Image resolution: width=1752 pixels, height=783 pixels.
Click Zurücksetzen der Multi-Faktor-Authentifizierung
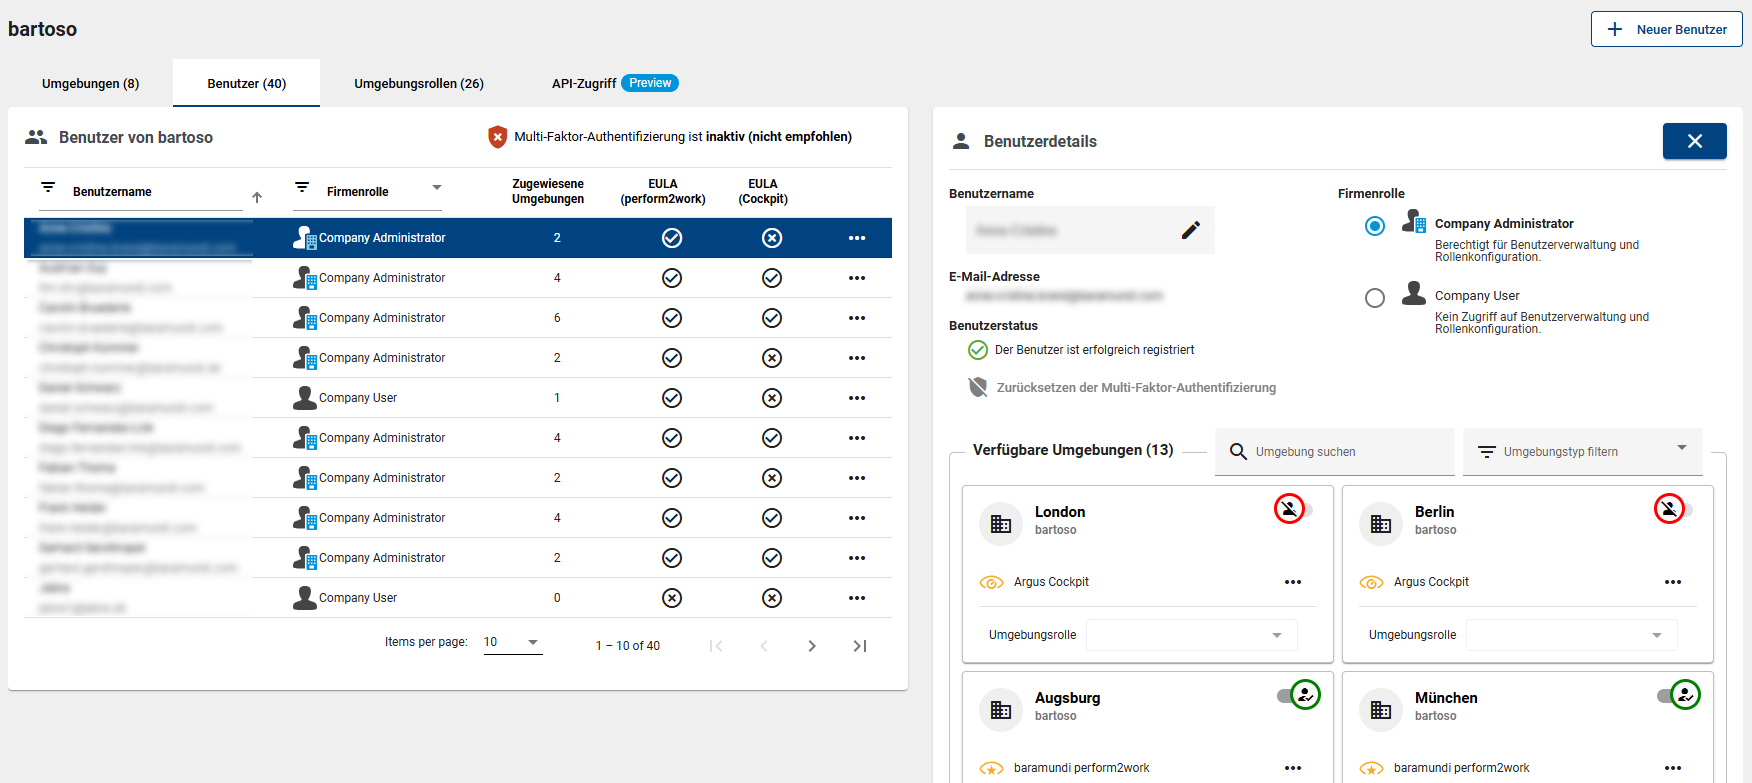(1135, 388)
